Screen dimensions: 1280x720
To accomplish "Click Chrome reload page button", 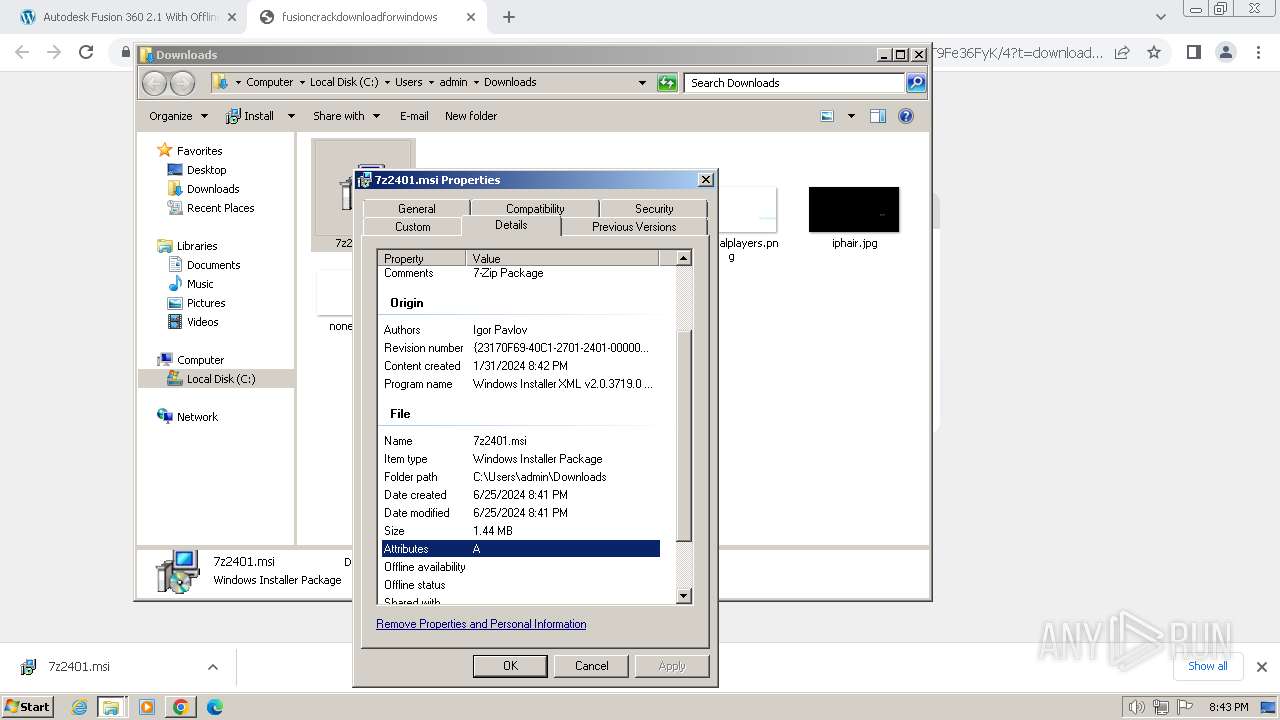I will coord(86,52).
